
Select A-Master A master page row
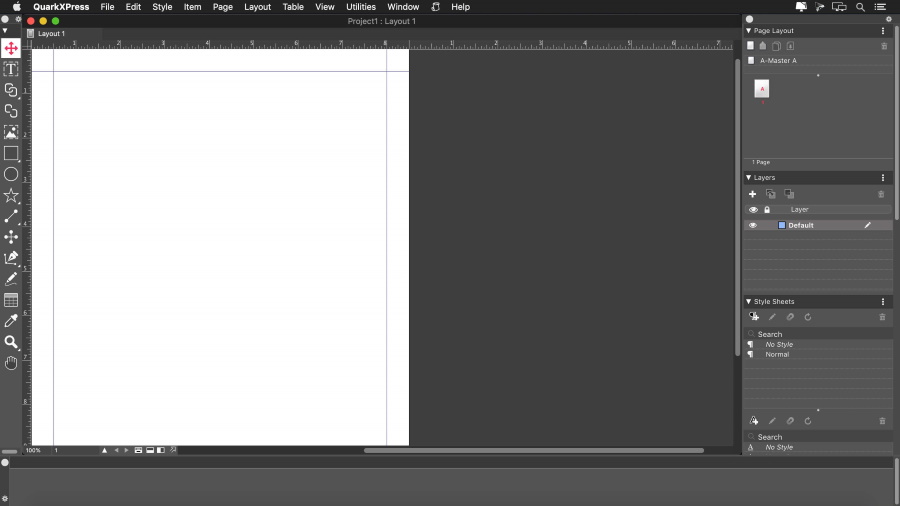tap(818, 60)
